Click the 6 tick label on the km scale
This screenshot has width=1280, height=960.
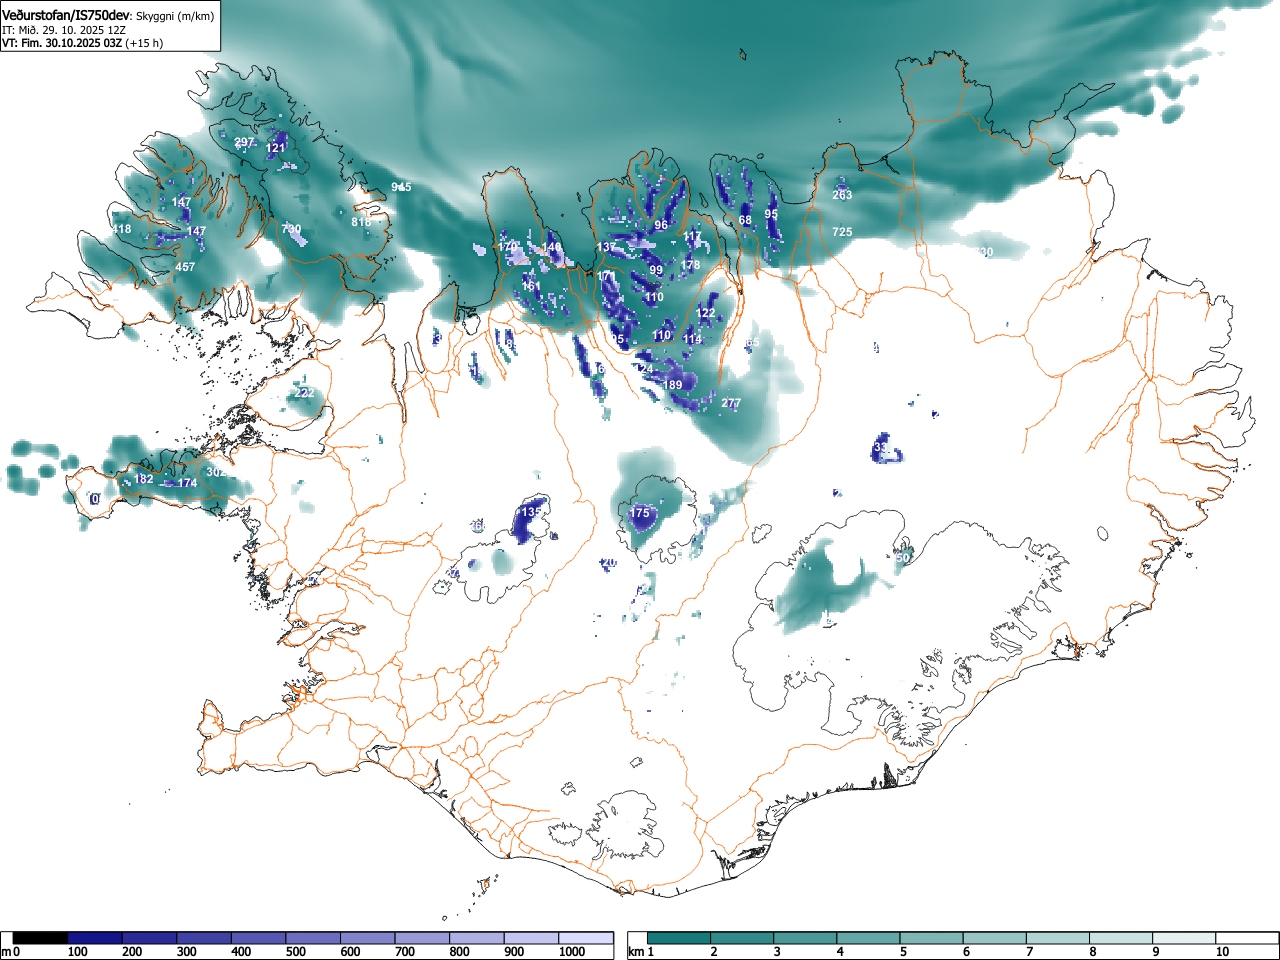(x=966, y=952)
